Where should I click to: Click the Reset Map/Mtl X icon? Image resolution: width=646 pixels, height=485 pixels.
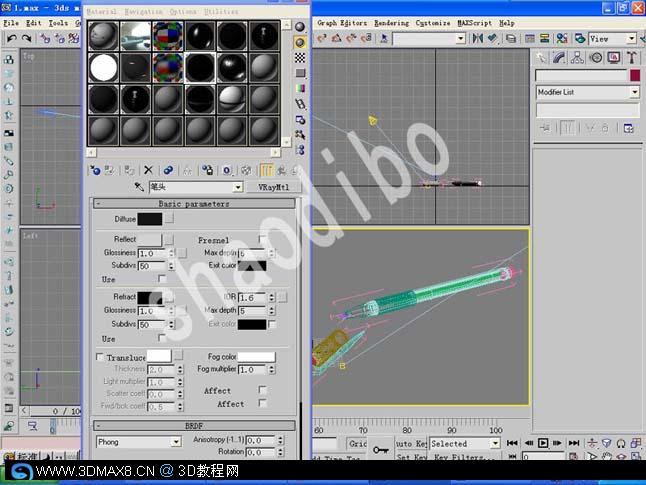(x=148, y=170)
